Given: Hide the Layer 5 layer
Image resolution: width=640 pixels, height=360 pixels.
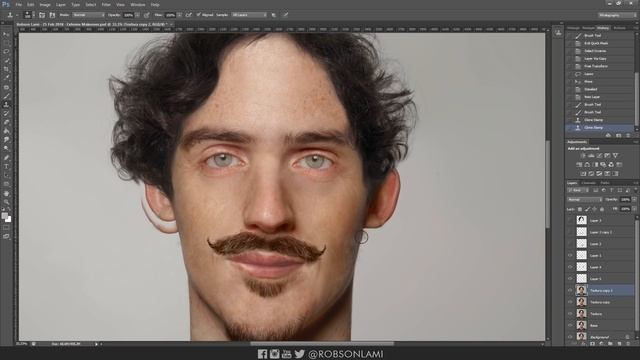Looking at the screenshot, I should (570, 279).
